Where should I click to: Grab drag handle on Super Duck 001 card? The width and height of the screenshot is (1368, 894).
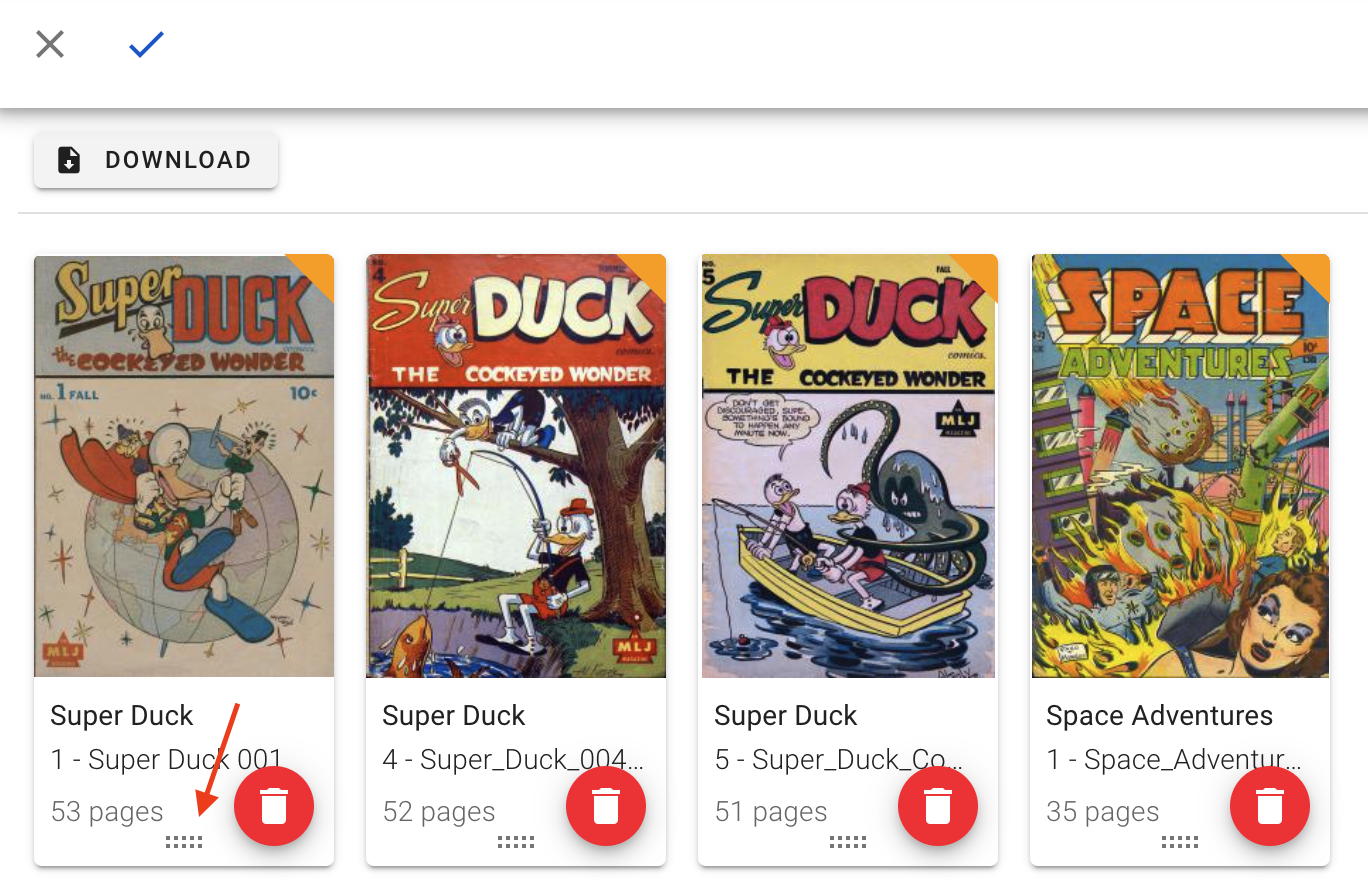[184, 843]
